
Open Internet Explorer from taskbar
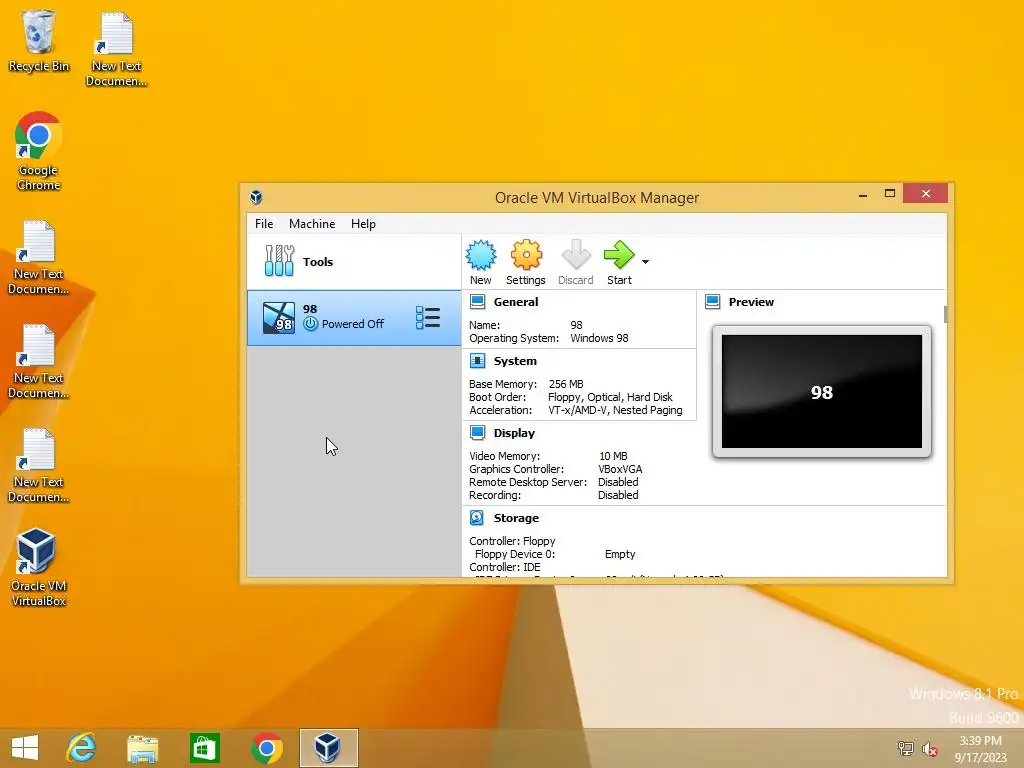click(82, 748)
